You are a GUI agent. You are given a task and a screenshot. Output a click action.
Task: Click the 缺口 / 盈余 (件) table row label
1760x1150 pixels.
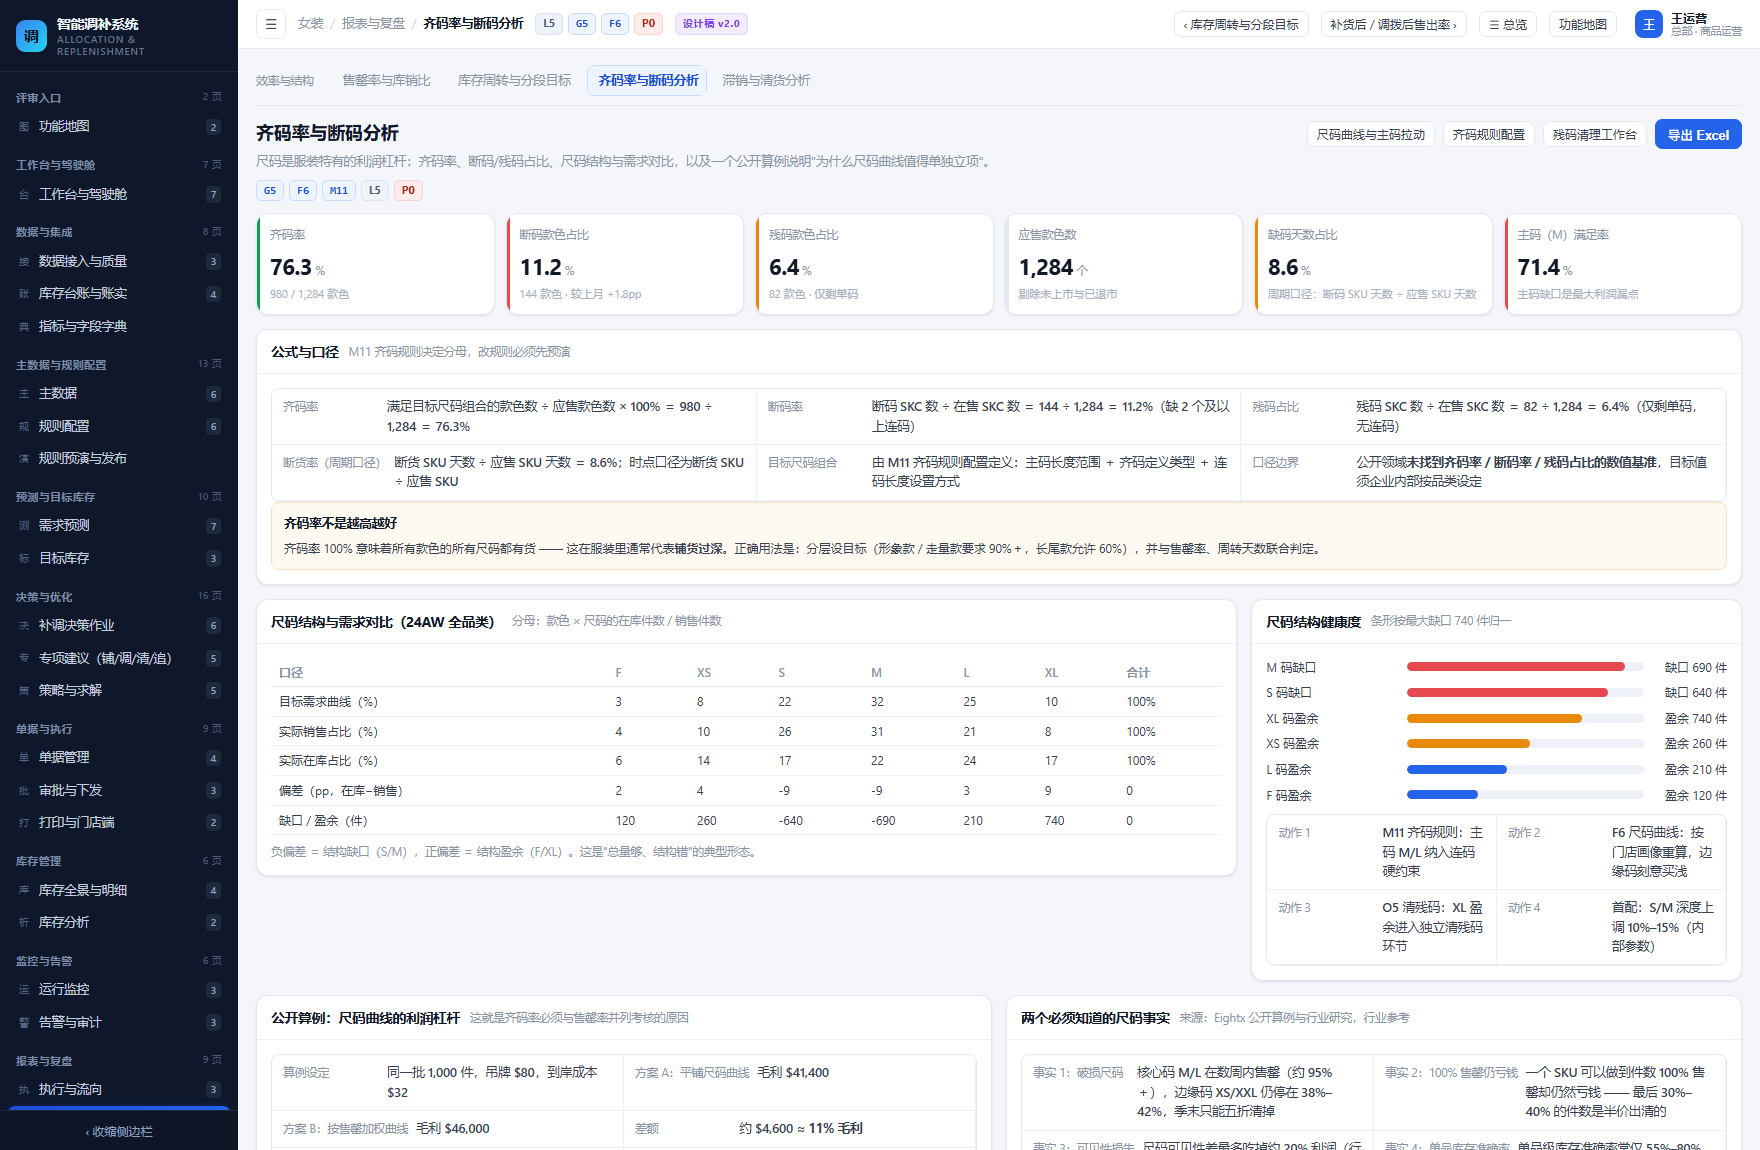323,821
